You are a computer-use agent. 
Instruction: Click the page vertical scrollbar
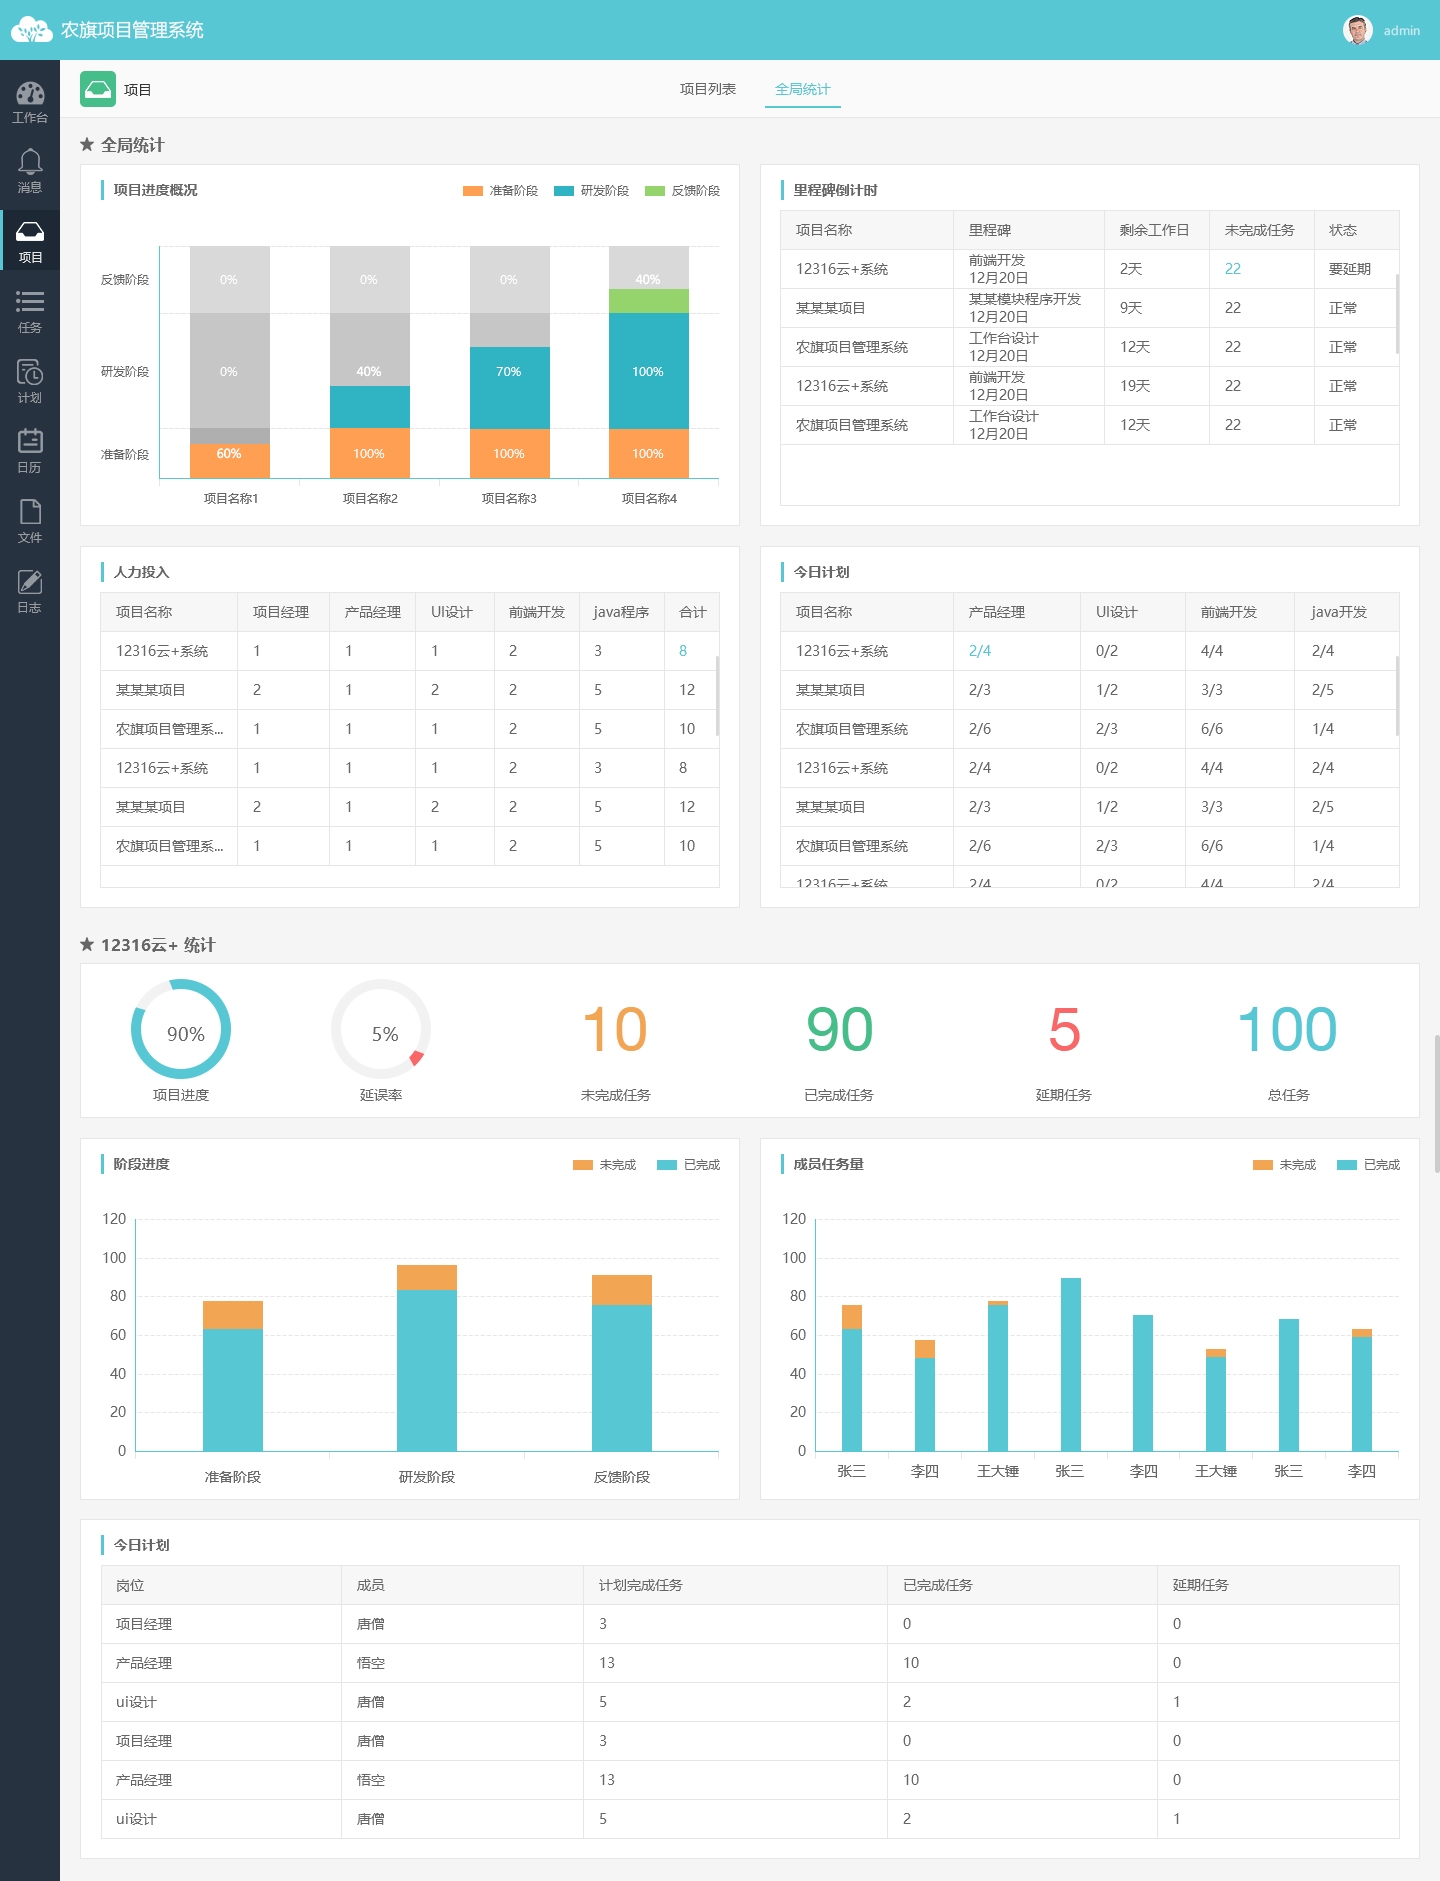(1437, 1103)
